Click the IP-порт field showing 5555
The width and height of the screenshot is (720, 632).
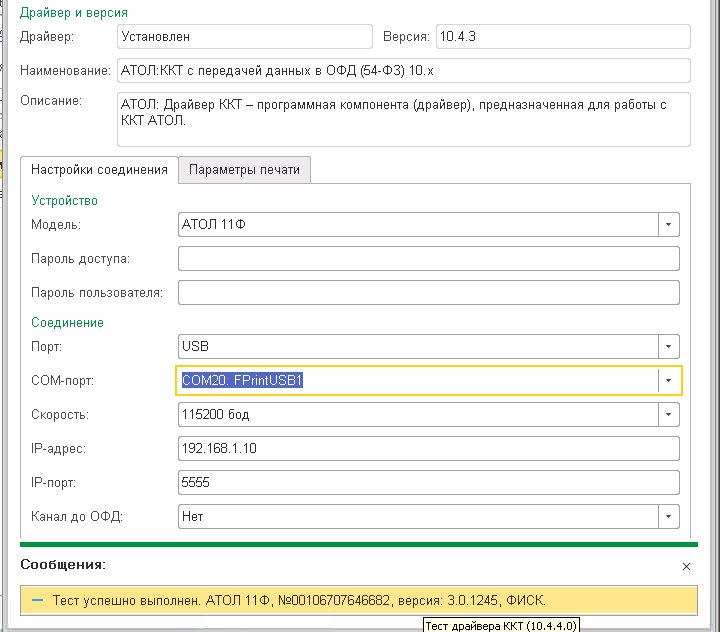coord(428,482)
